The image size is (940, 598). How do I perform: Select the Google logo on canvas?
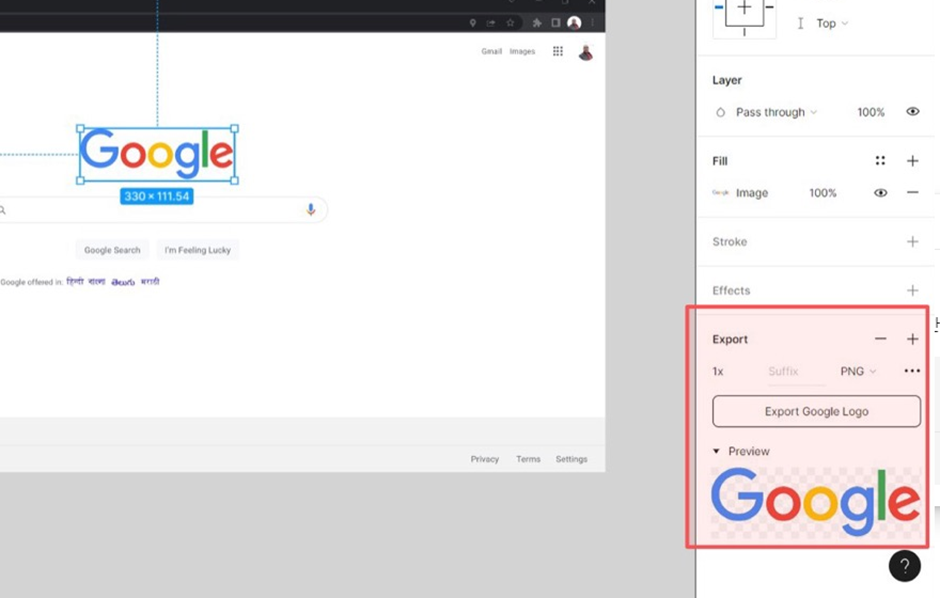tap(157, 154)
